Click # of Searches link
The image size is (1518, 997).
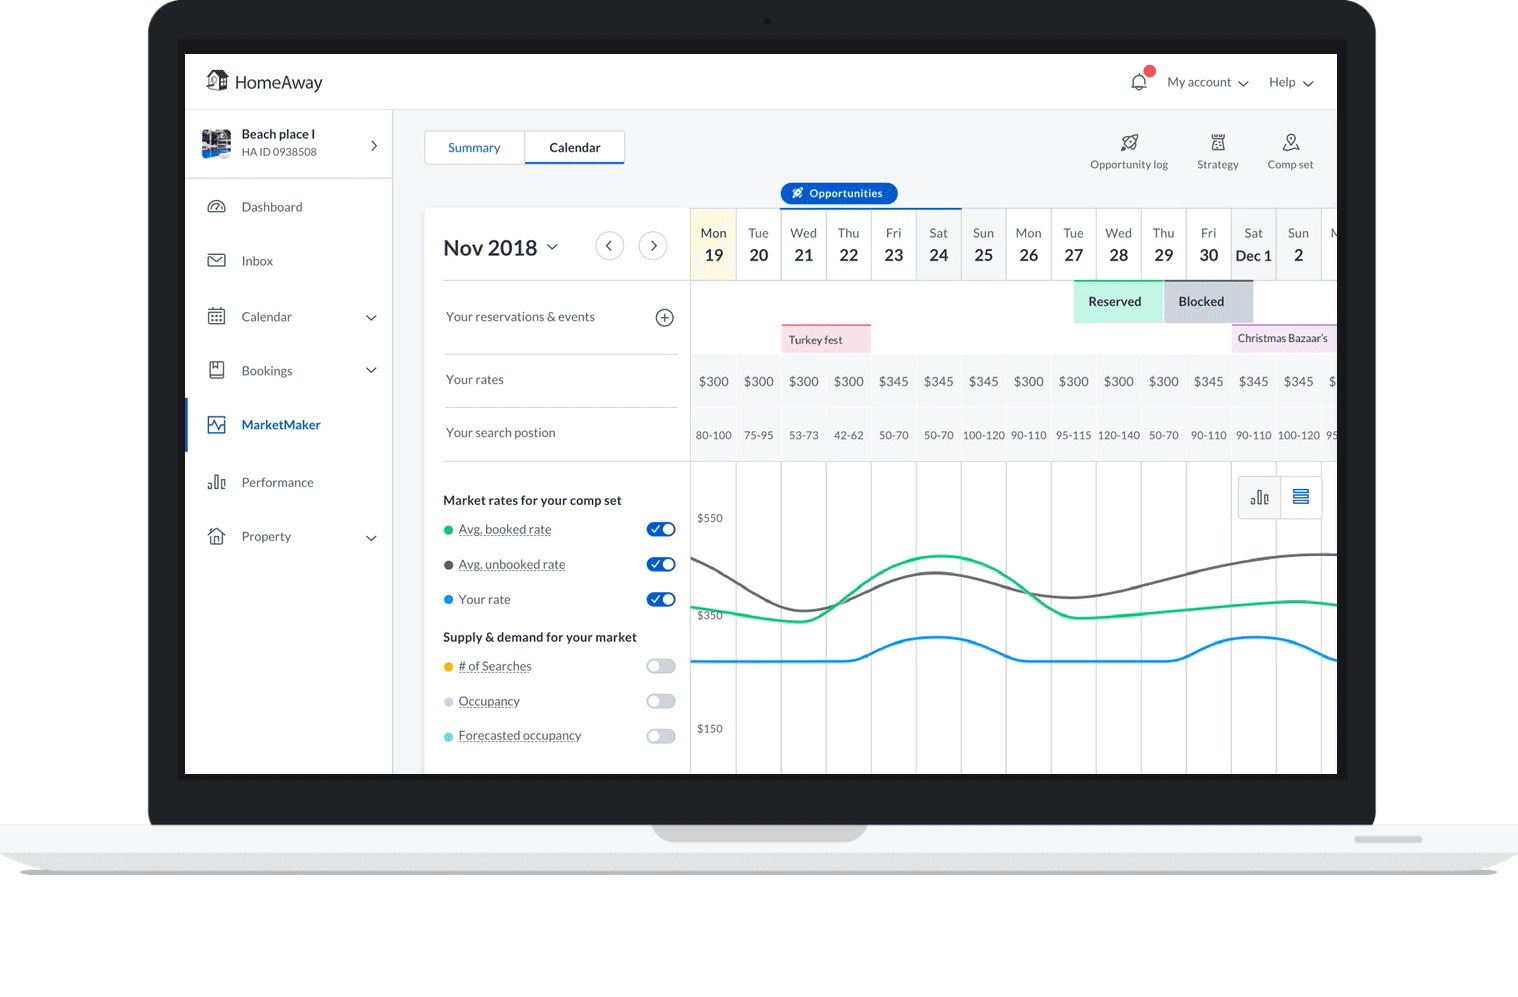point(495,667)
